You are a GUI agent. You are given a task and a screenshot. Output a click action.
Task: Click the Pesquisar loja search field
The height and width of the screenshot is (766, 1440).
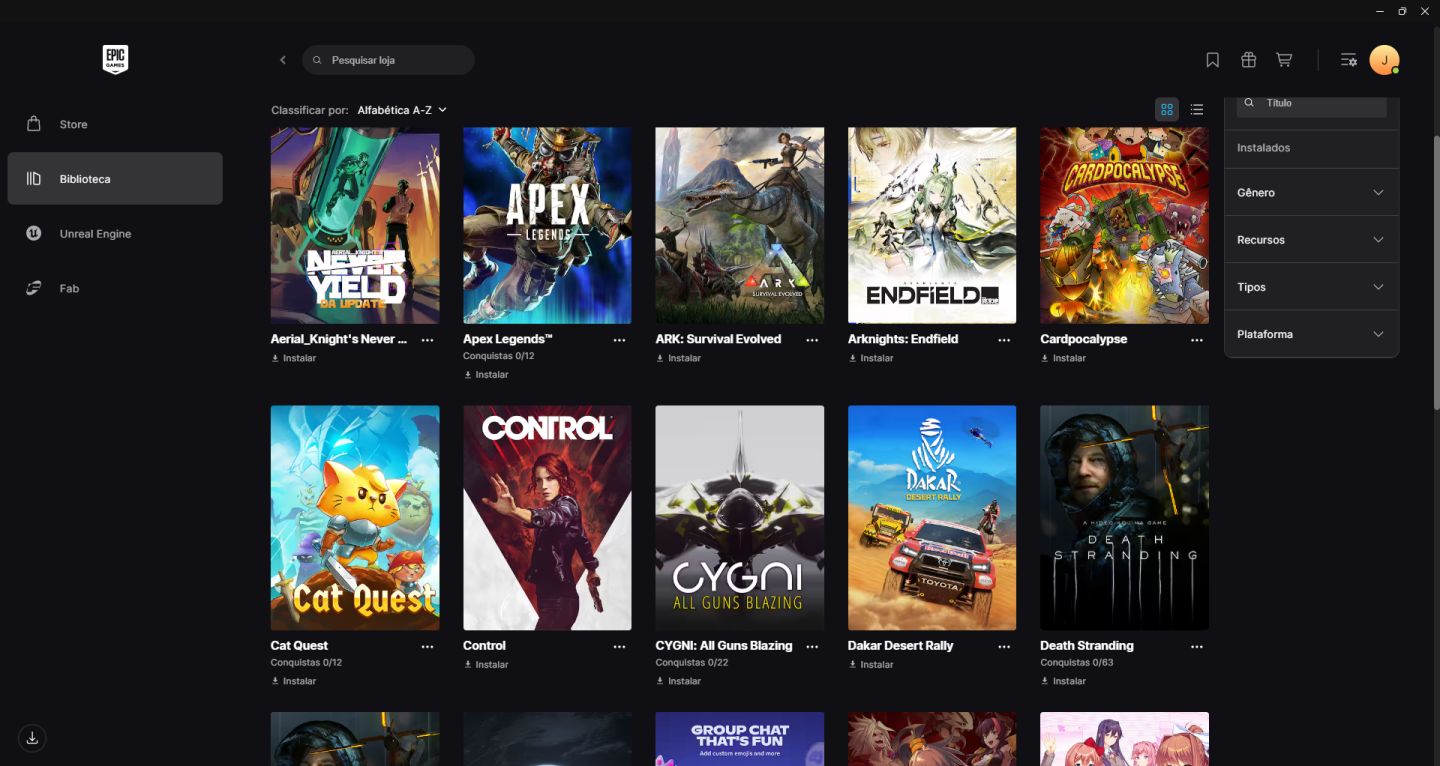click(x=388, y=60)
